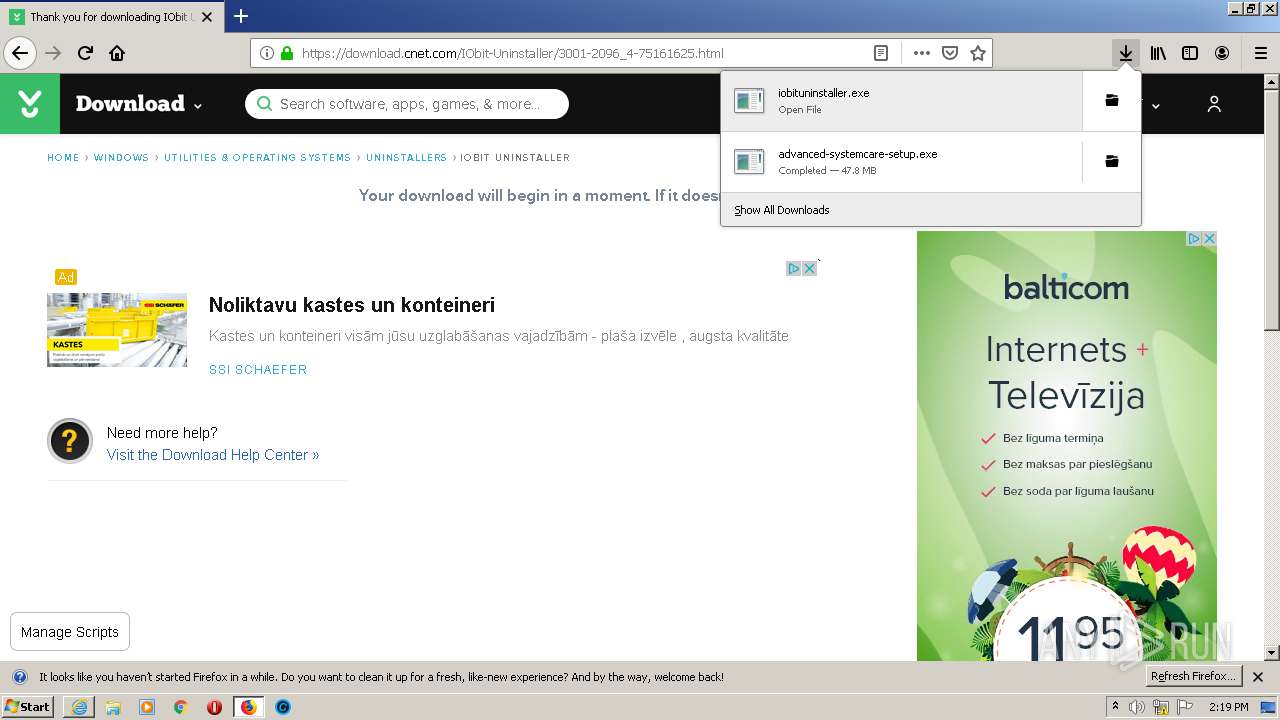Image resolution: width=1280 pixels, height=720 pixels.
Task: Click the balticom Internets Televīzija ad
Action: 1067,445
